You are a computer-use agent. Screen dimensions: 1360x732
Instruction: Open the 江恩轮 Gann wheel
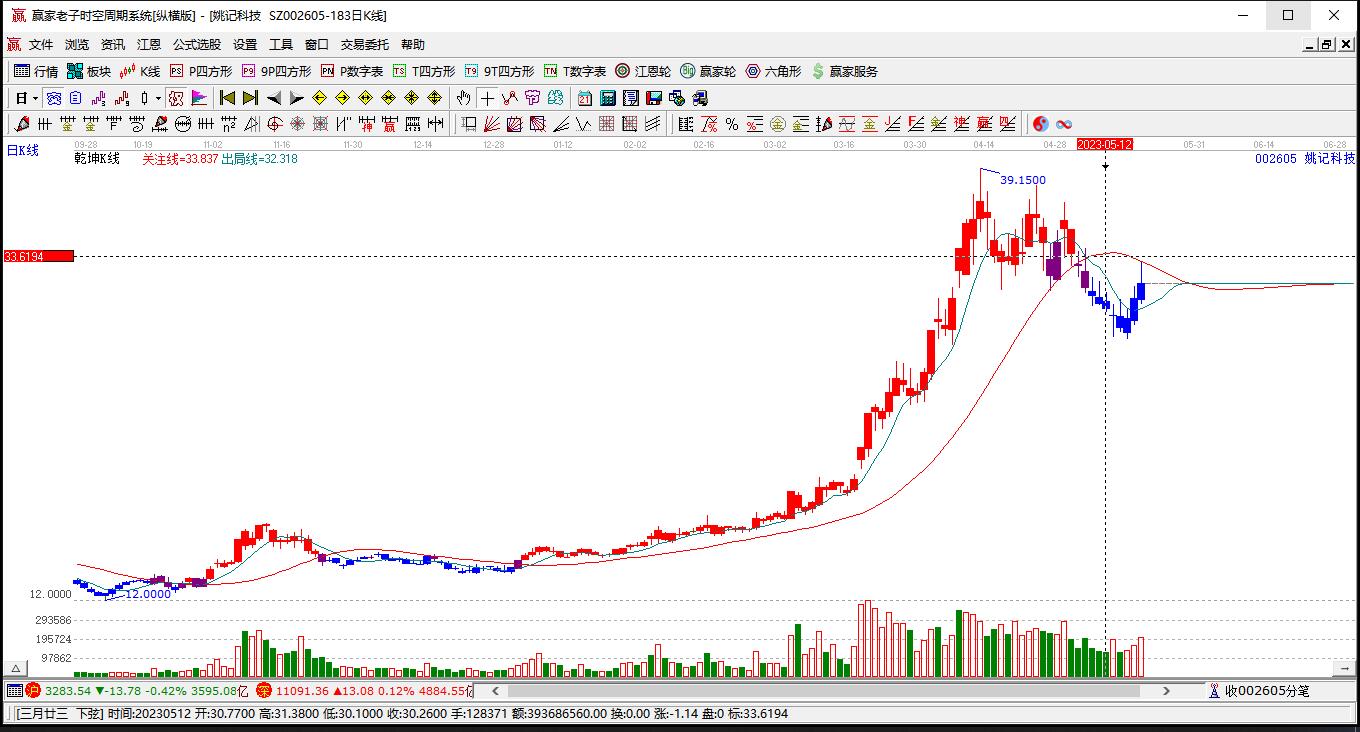[643, 71]
